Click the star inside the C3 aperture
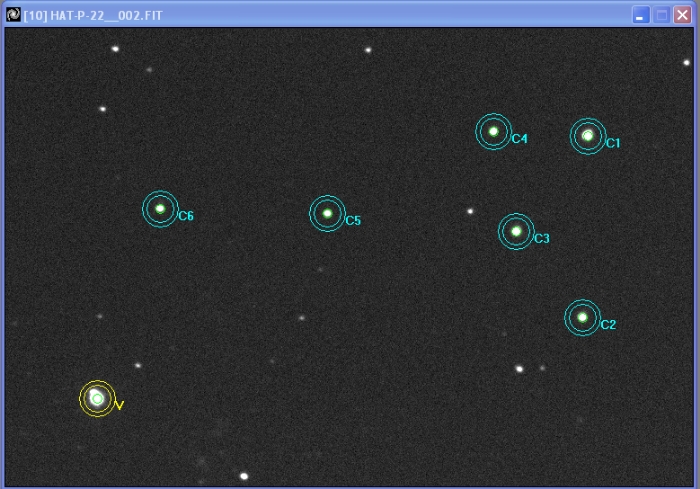 point(516,231)
